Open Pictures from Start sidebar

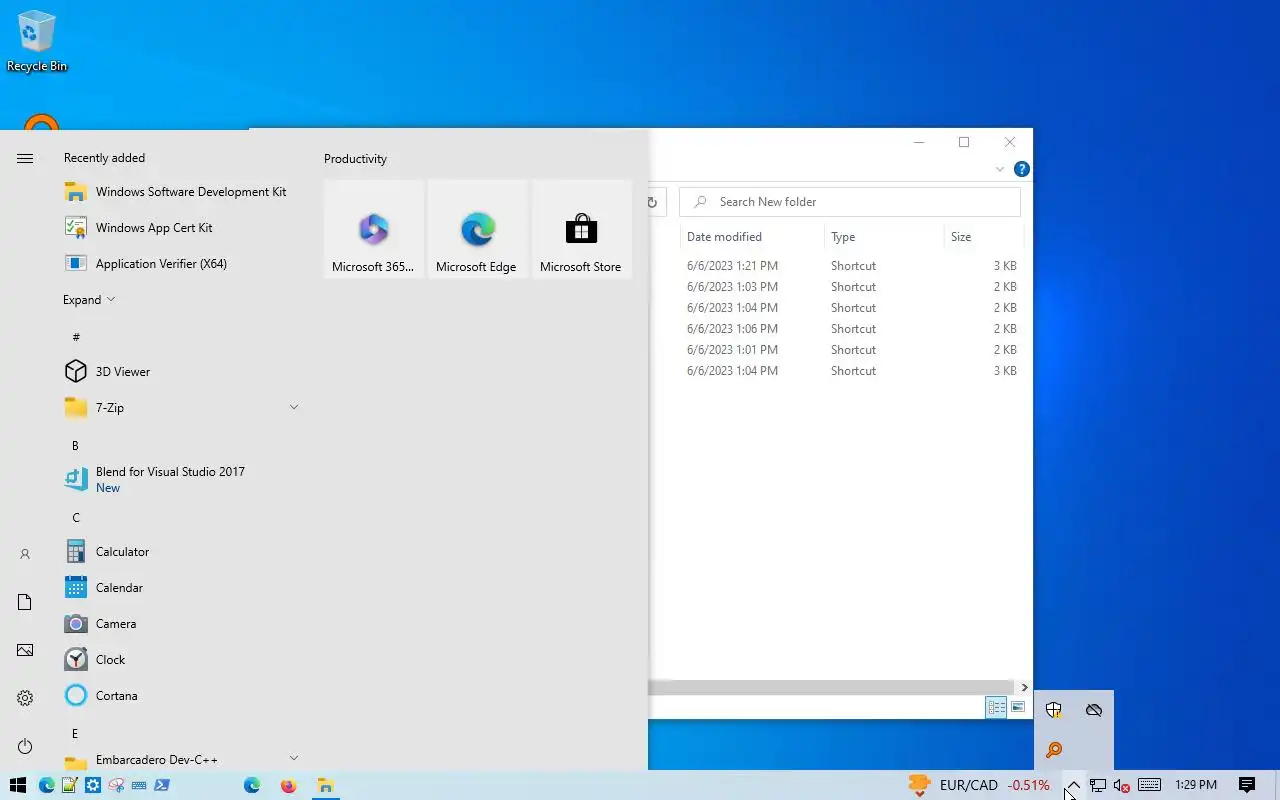click(x=25, y=650)
